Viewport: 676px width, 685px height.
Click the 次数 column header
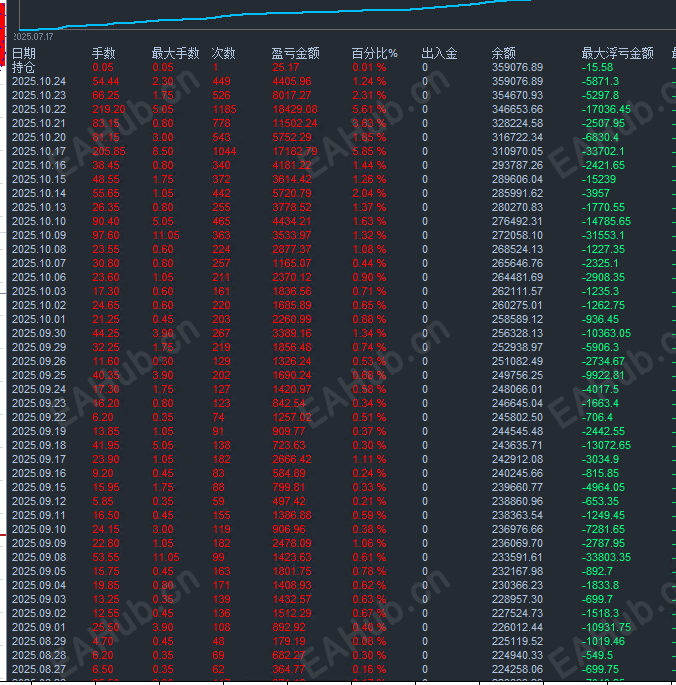[223, 54]
